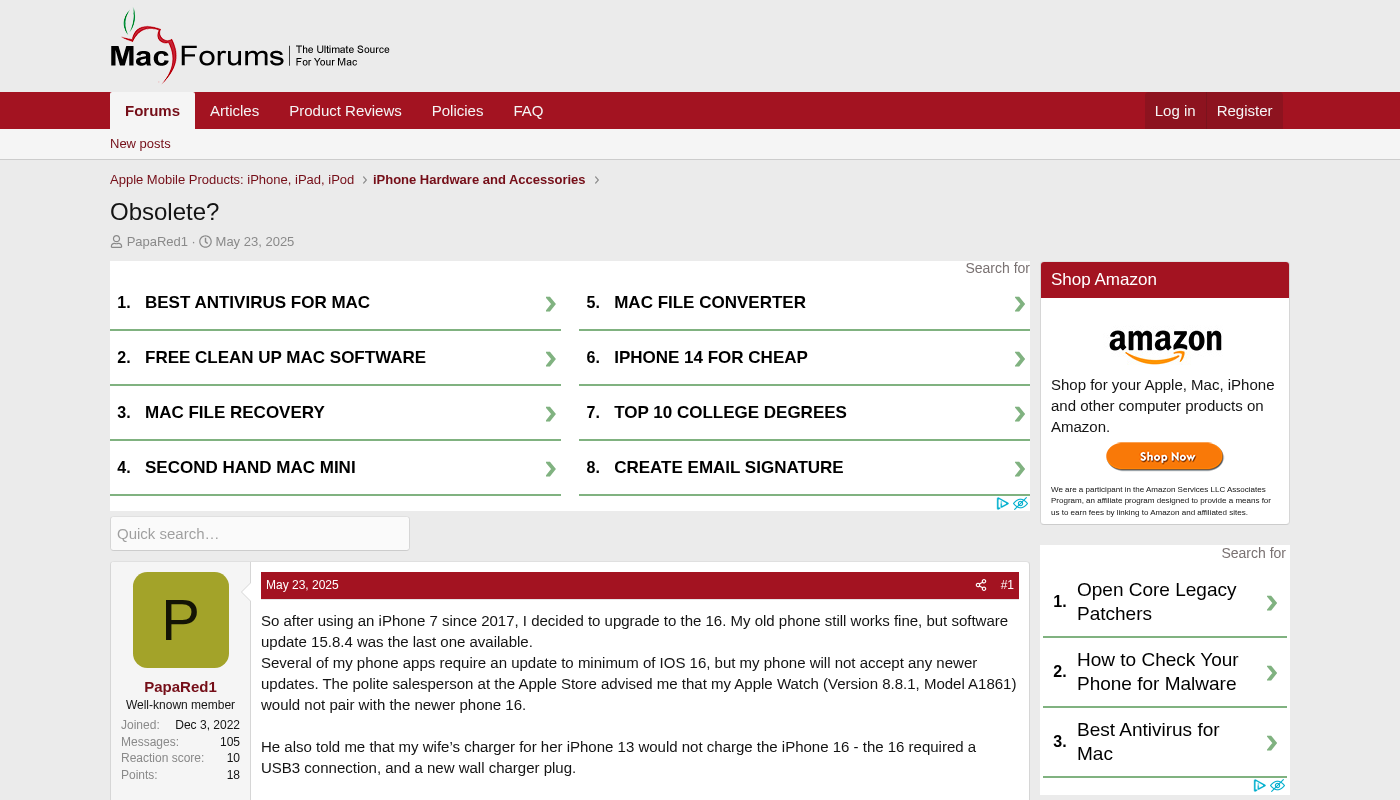Open the iPhone 14 For Cheap chevron
Viewport: 1400px width, 800px height.
point(1019,359)
